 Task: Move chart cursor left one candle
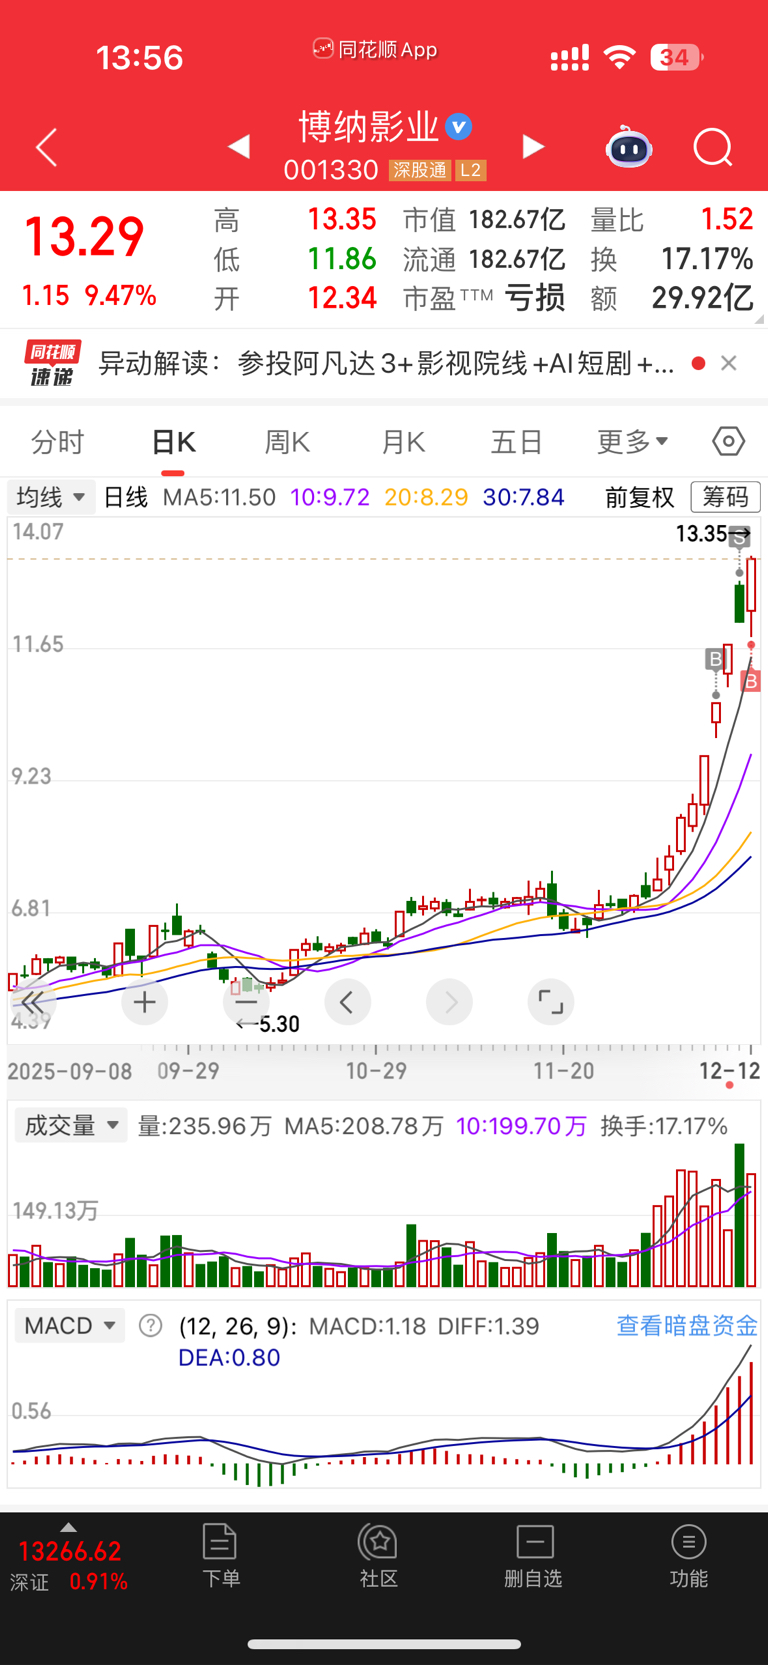[347, 1002]
